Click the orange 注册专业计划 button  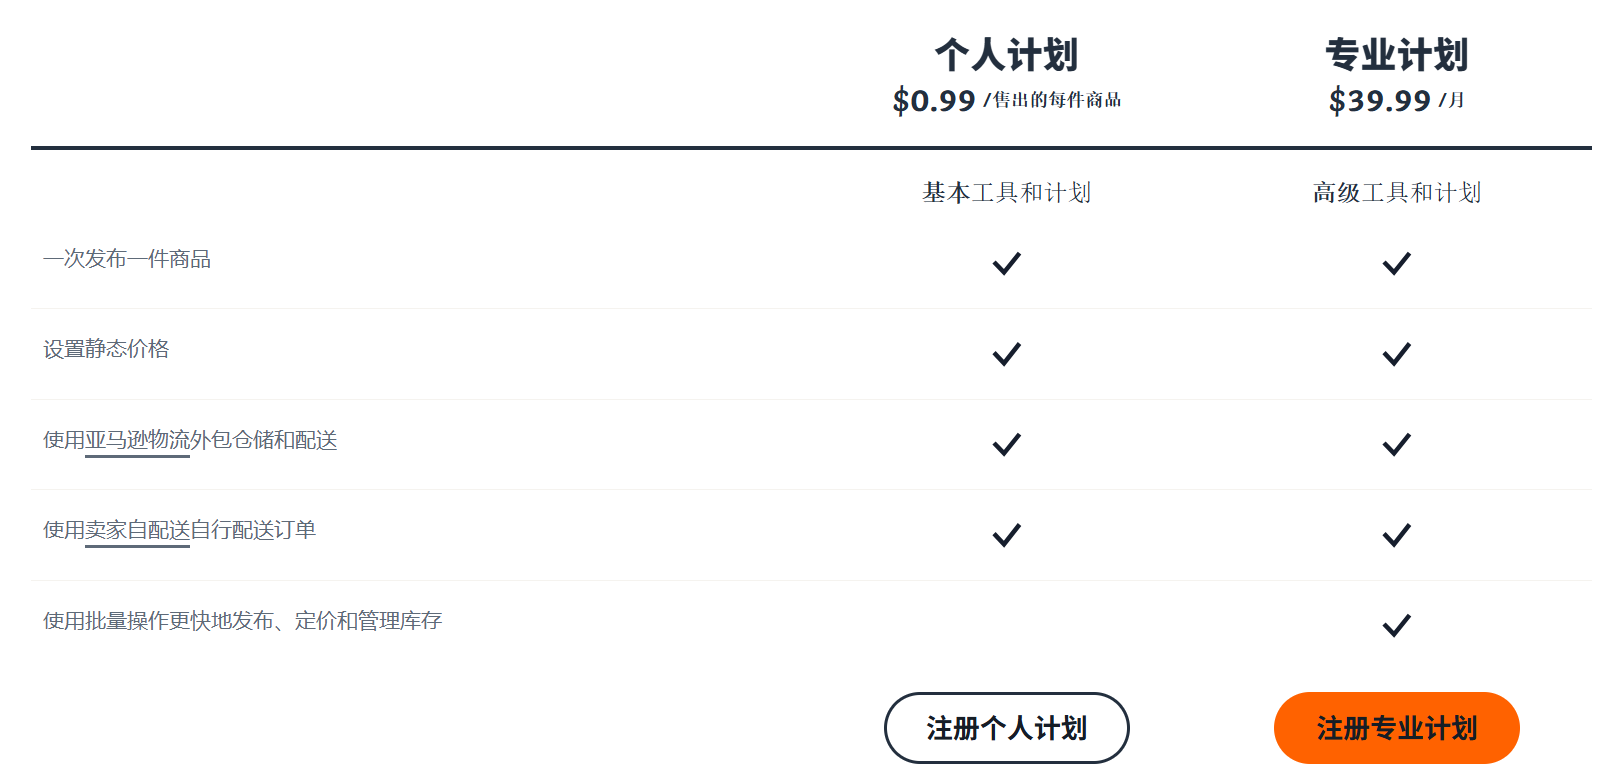click(x=1396, y=728)
